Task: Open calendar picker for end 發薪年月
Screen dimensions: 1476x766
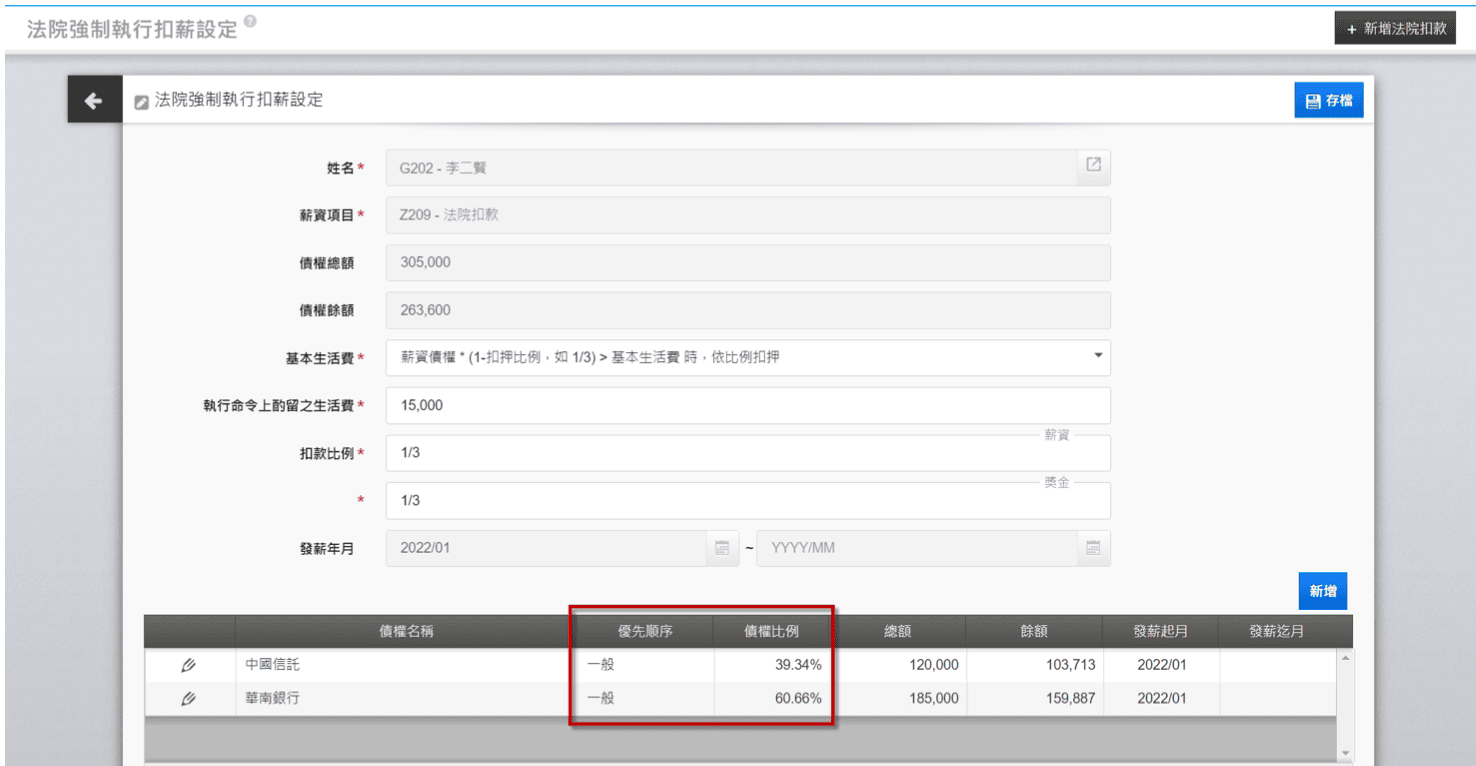Action: (x=1093, y=548)
